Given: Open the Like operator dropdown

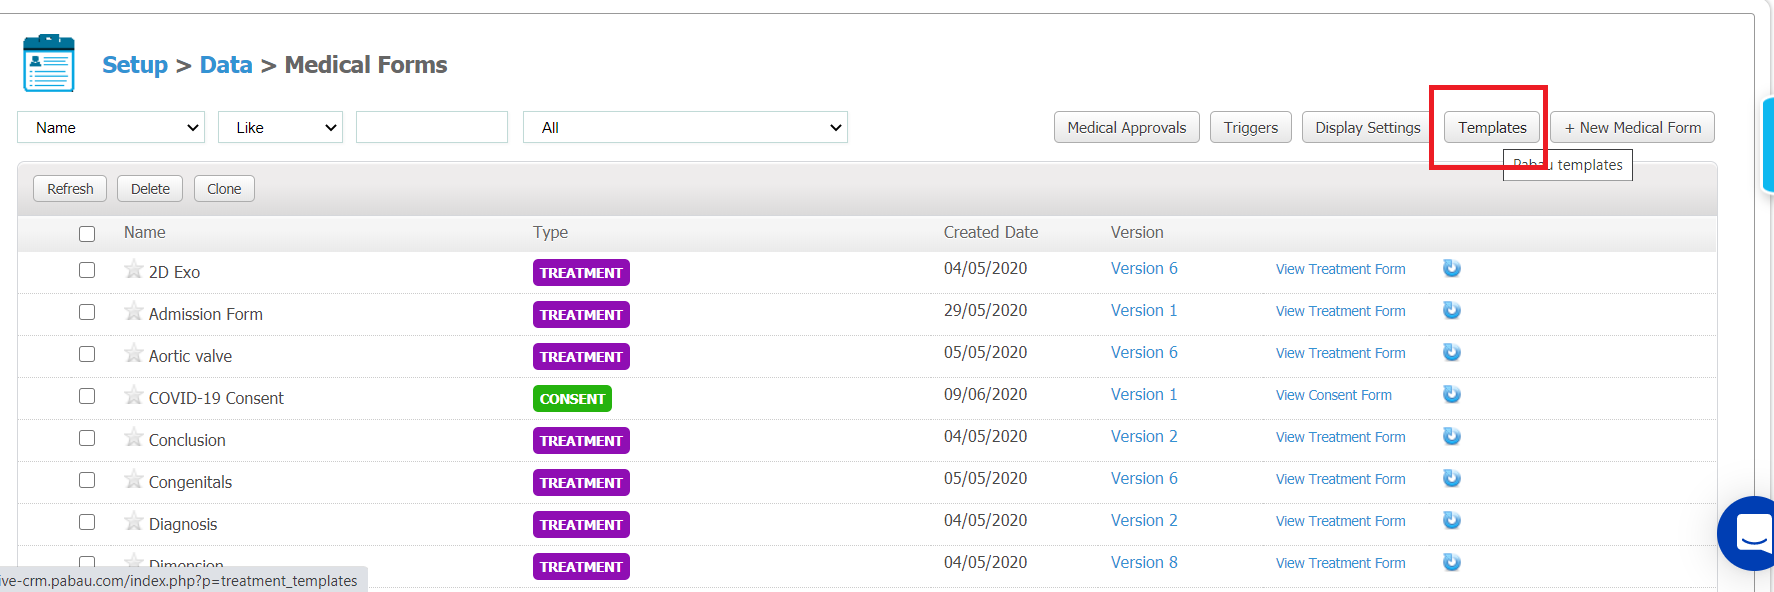Looking at the screenshot, I should (280, 127).
